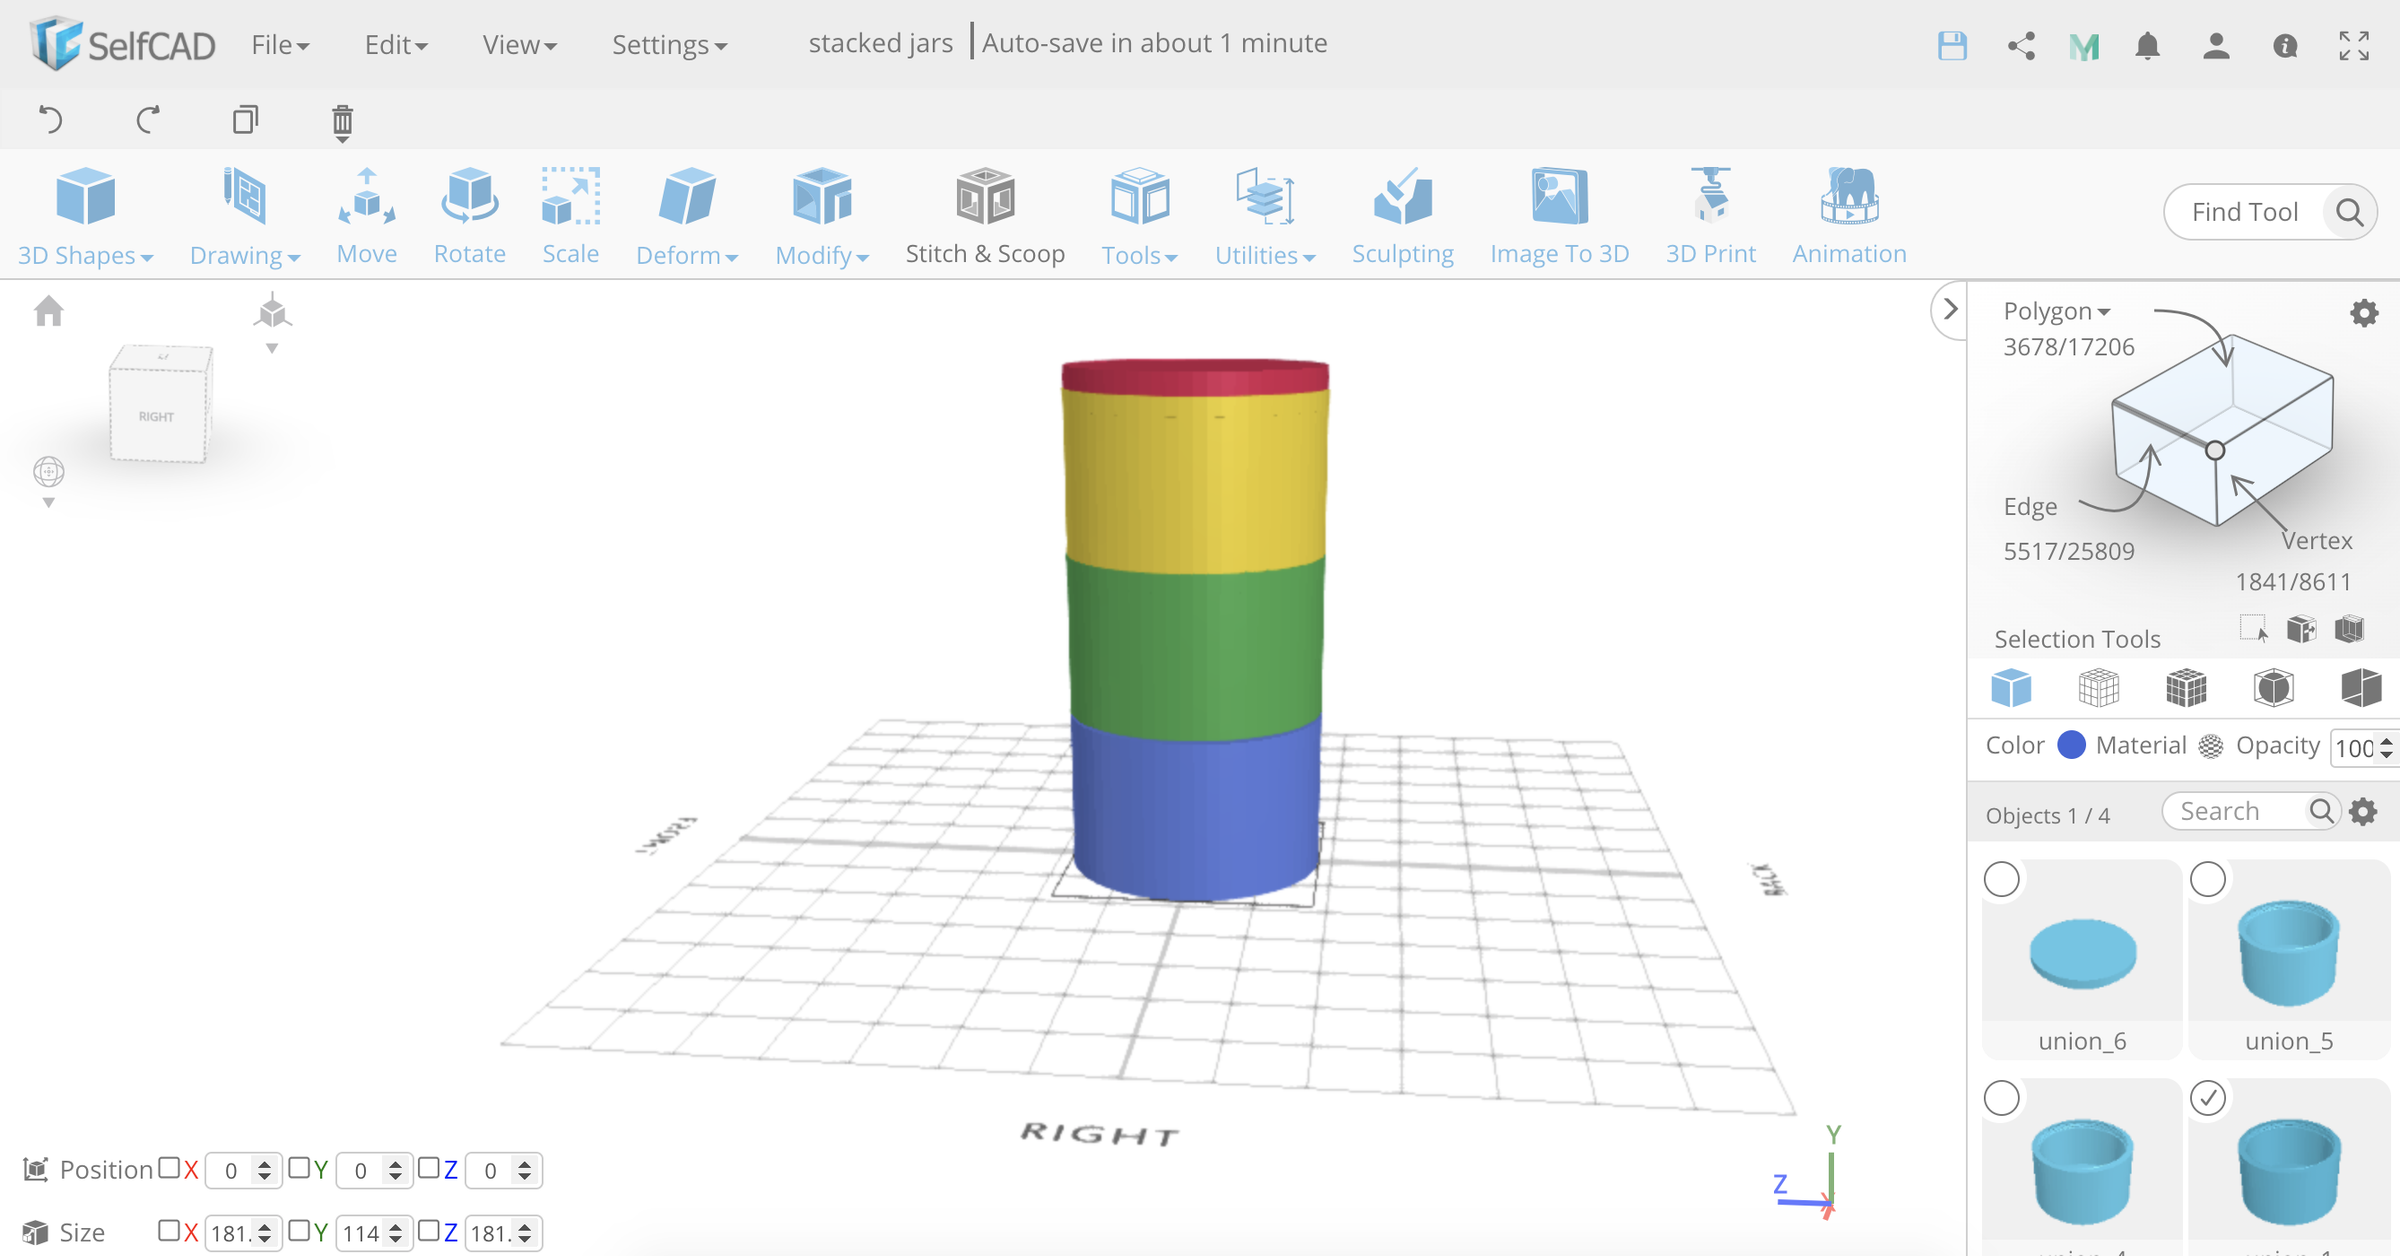Click the Undo icon
The width and height of the screenshot is (2400, 1256).
51,119
